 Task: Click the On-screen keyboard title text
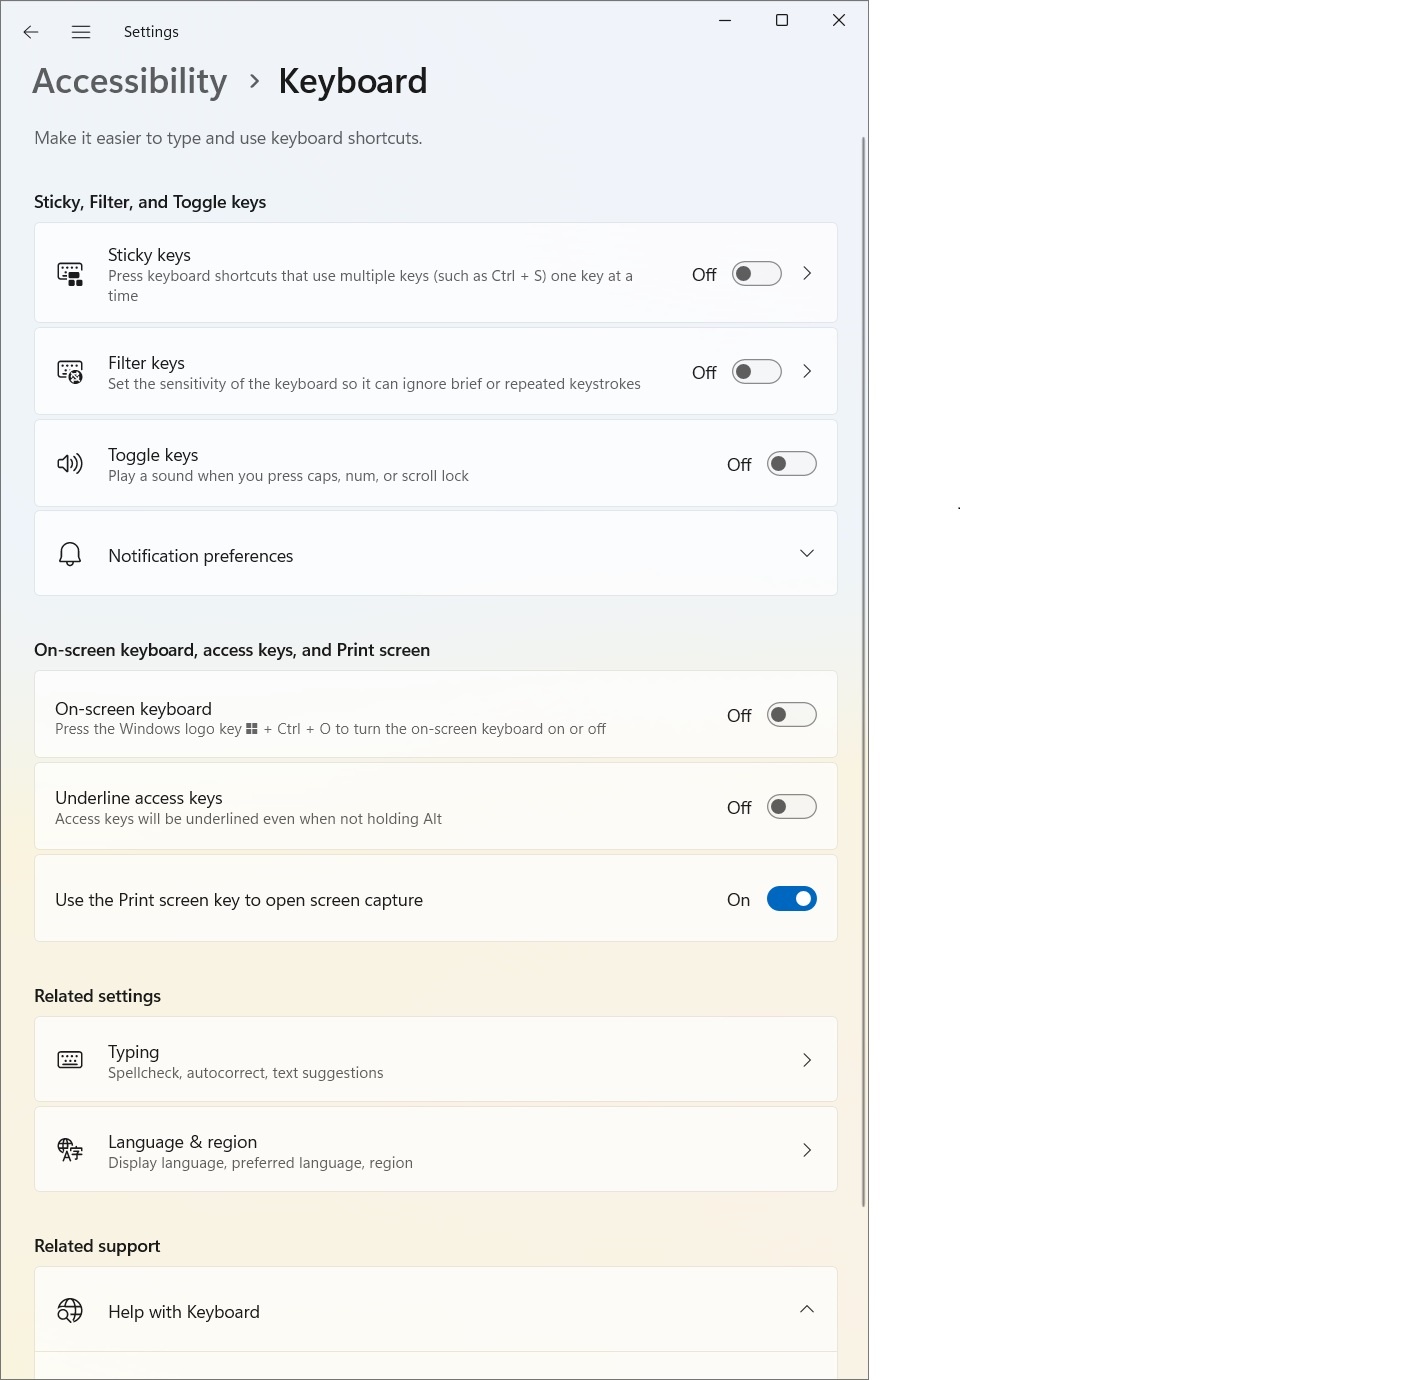(133, 709)
